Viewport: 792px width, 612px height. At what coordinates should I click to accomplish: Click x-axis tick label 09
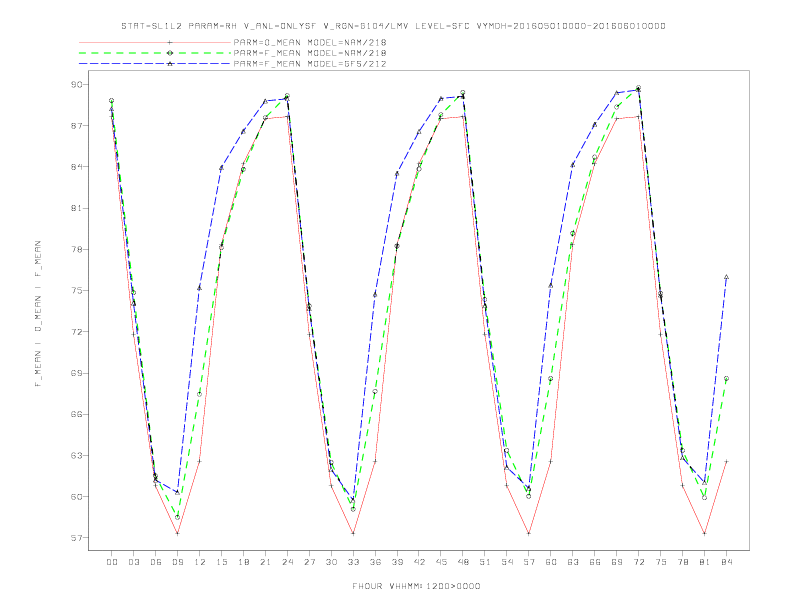click(177, 562)
